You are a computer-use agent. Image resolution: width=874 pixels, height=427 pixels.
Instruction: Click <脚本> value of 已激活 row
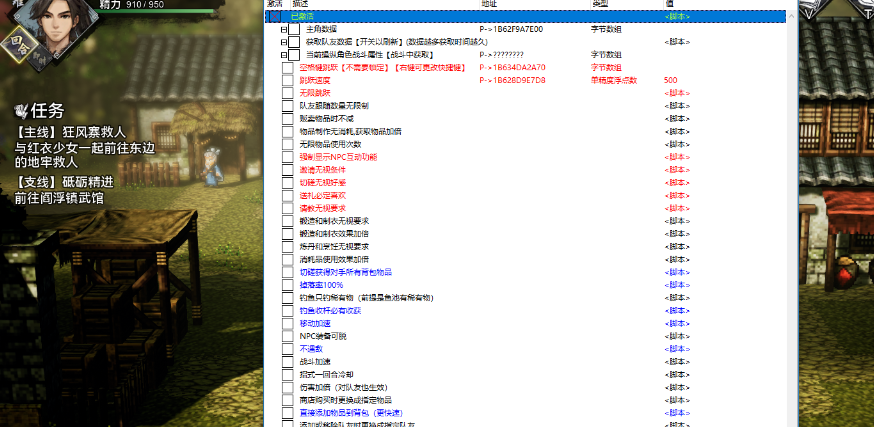(677, 17)
